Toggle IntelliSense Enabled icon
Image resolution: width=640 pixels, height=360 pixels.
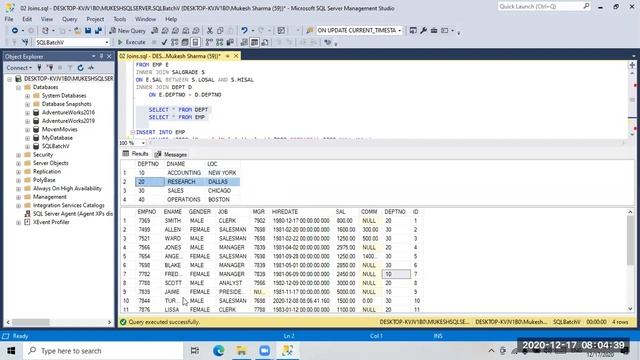point(196,42)
